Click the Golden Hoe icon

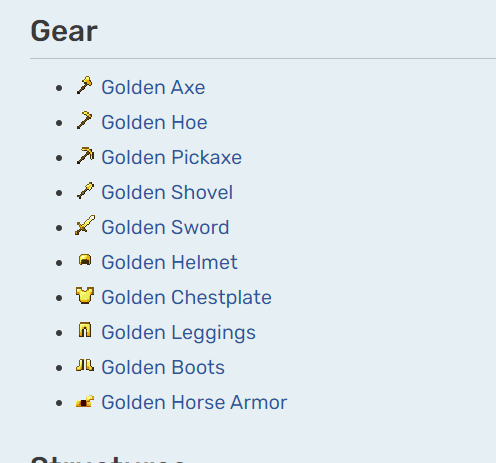85,120
